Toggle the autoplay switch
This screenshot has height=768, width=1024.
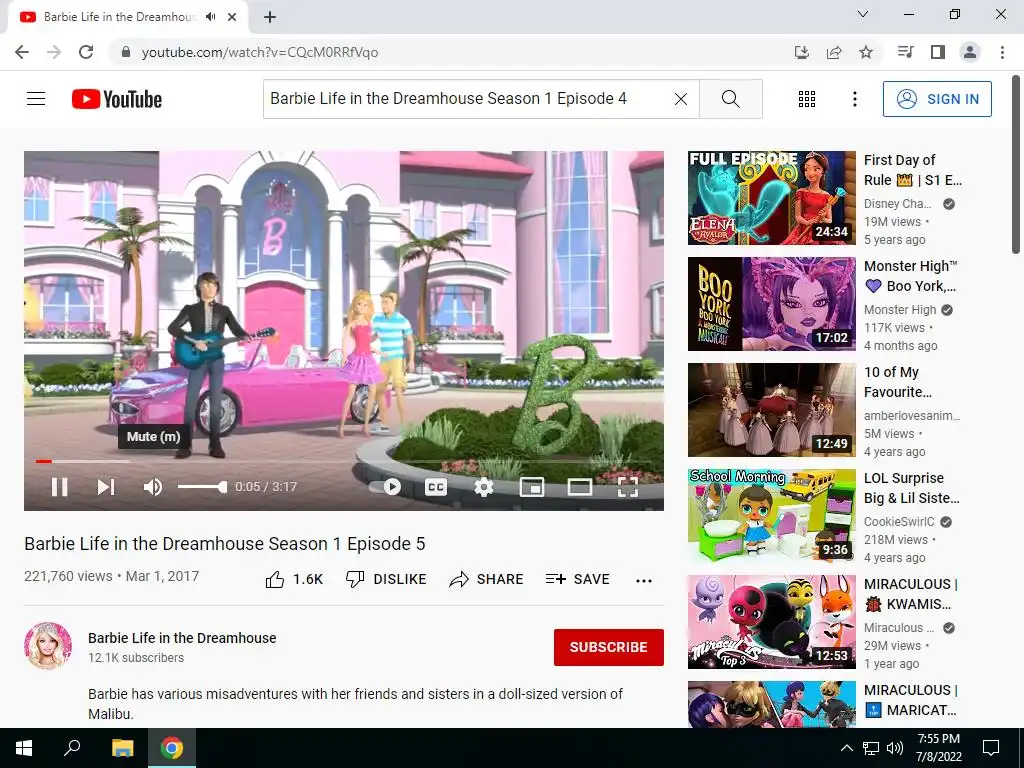coord(385,487)
